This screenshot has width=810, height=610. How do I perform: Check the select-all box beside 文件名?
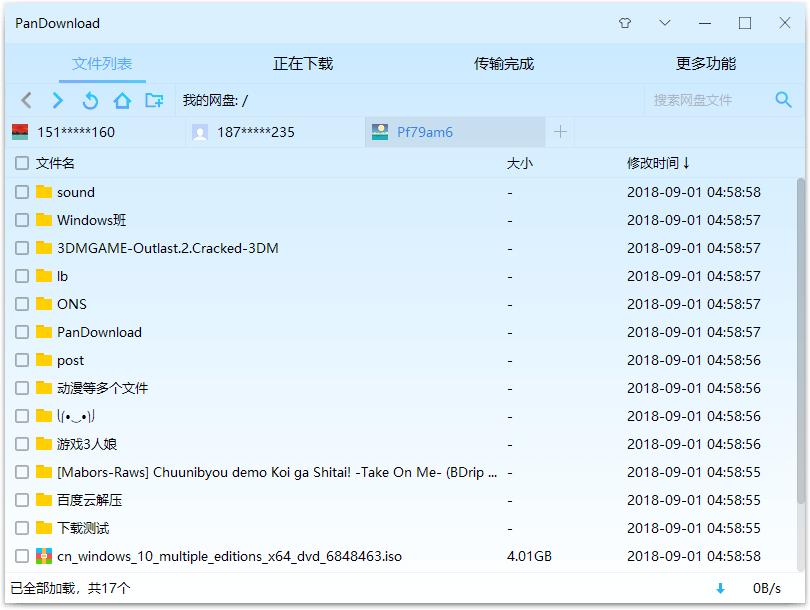22,163
